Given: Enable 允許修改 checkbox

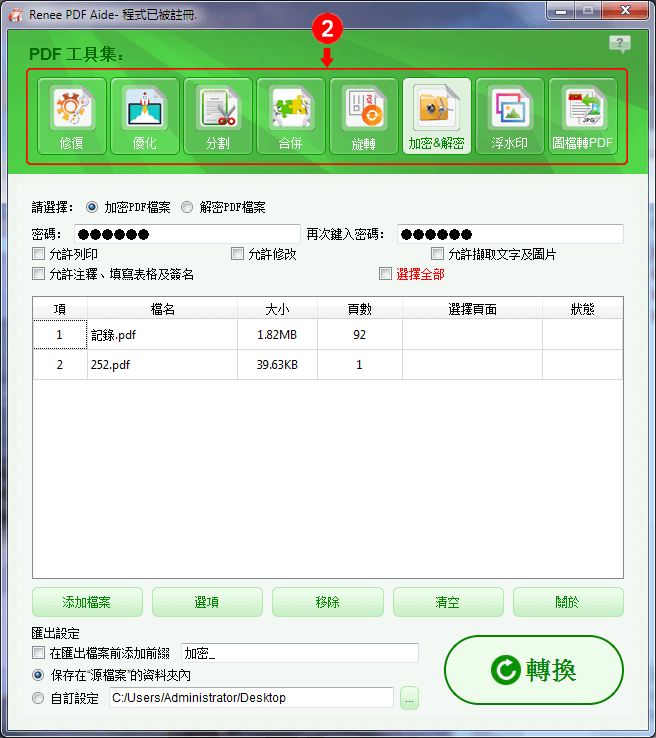Looking at the screenshot, I should (237, 254).
